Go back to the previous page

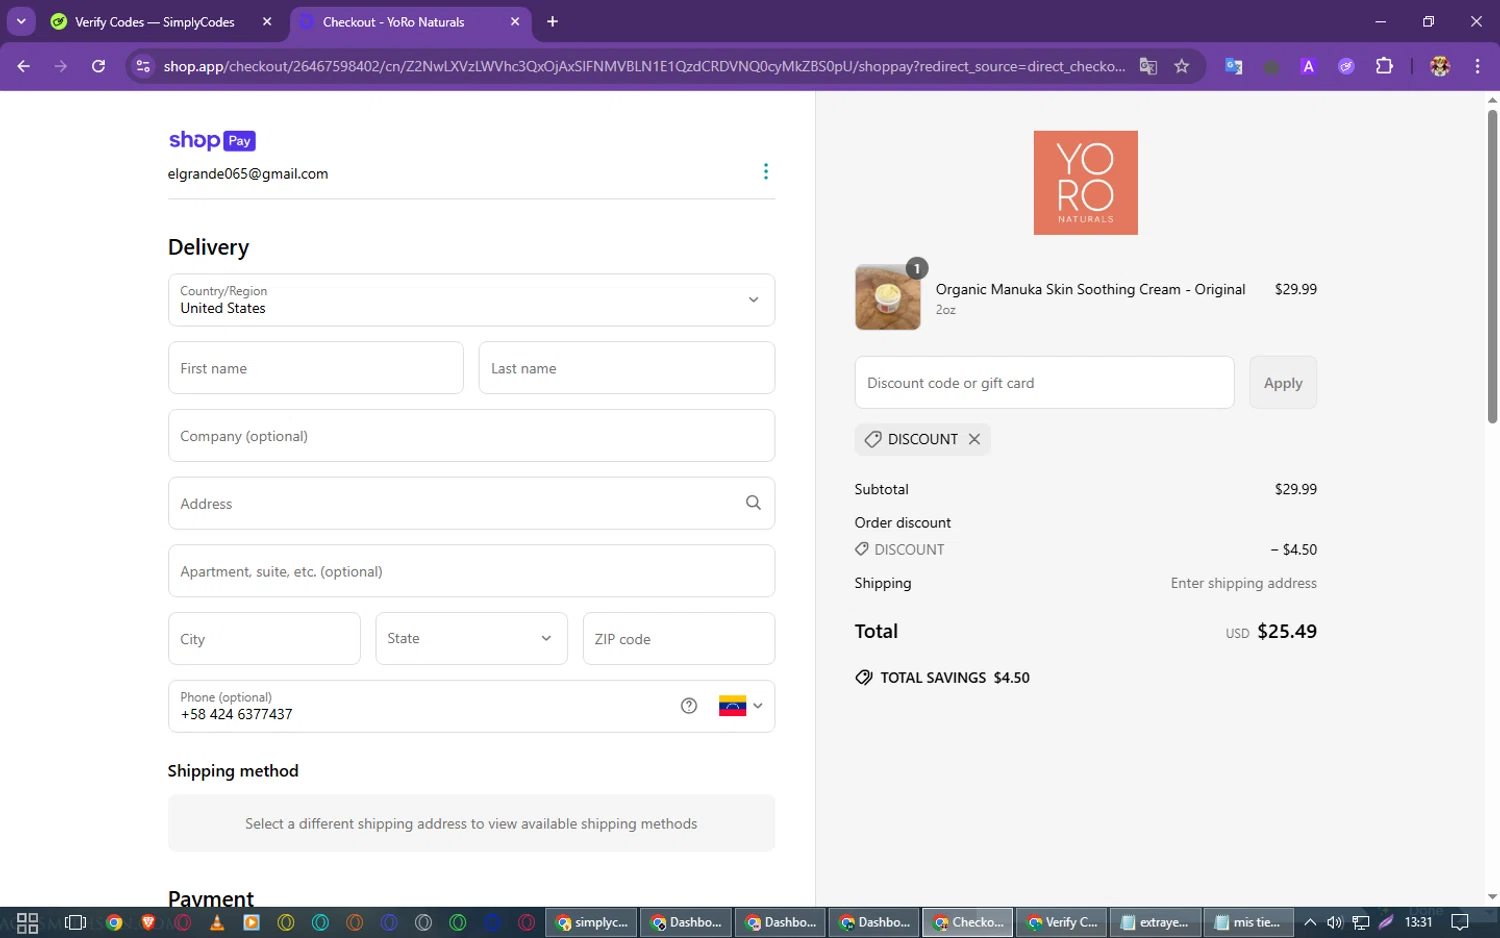(x=24, y=66)
